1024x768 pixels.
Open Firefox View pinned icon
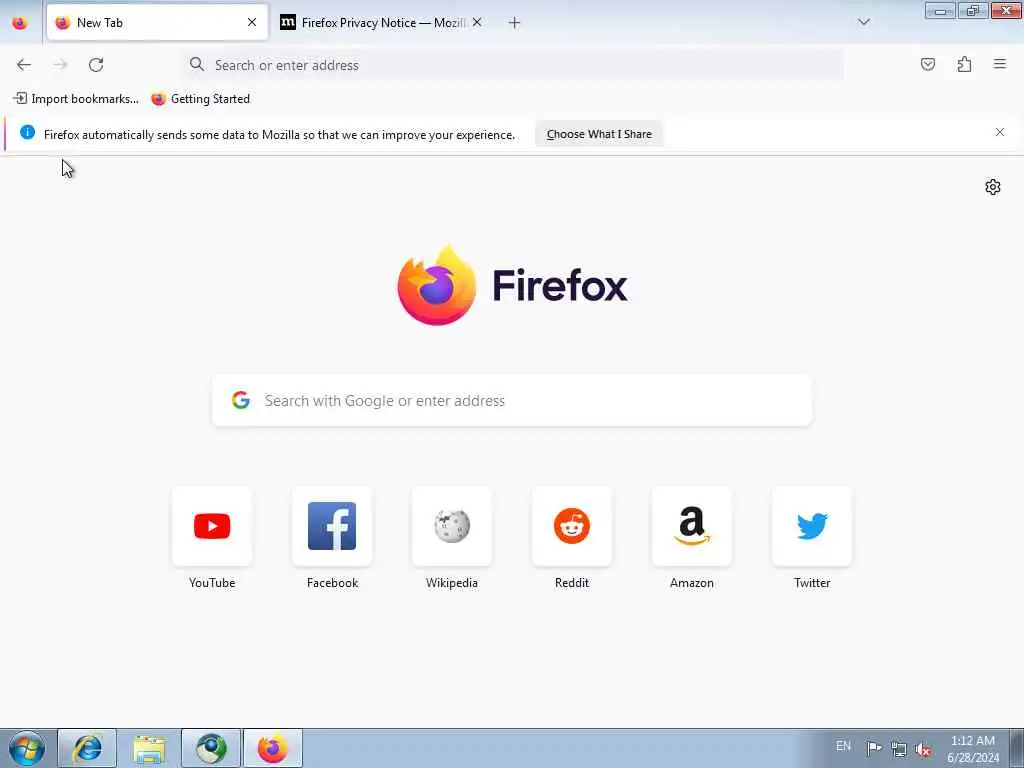click(x=20, y=23)
